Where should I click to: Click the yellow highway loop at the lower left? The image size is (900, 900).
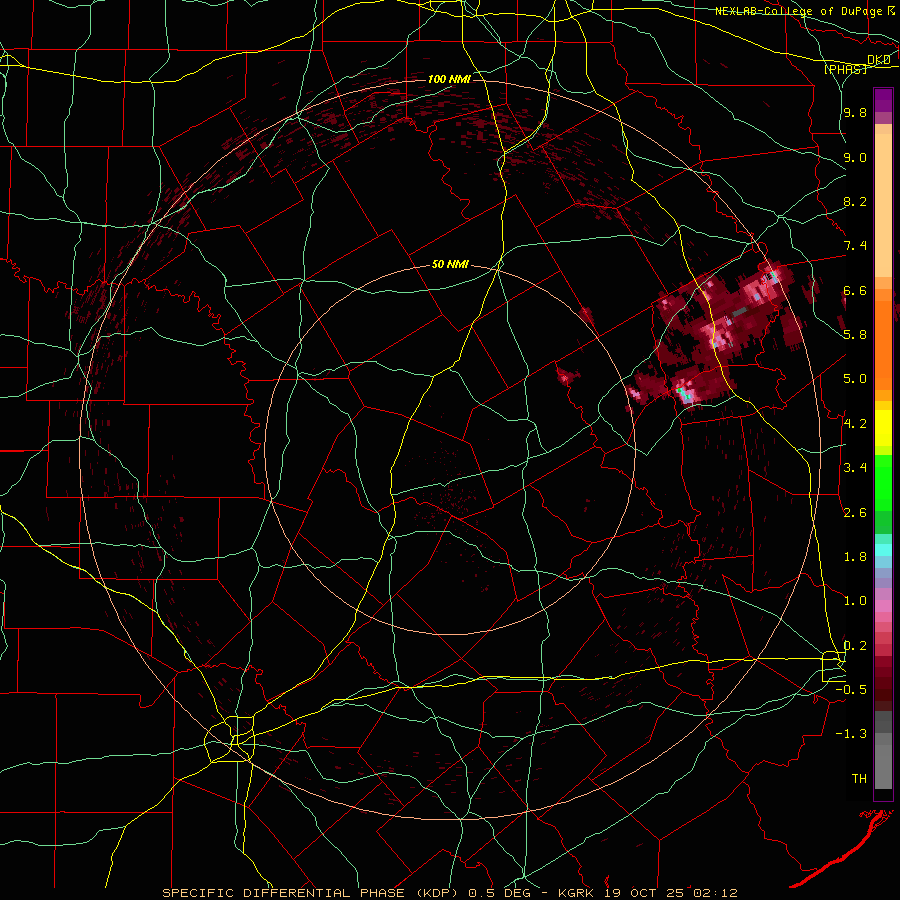pyautogui.click(x=230, y=739)
